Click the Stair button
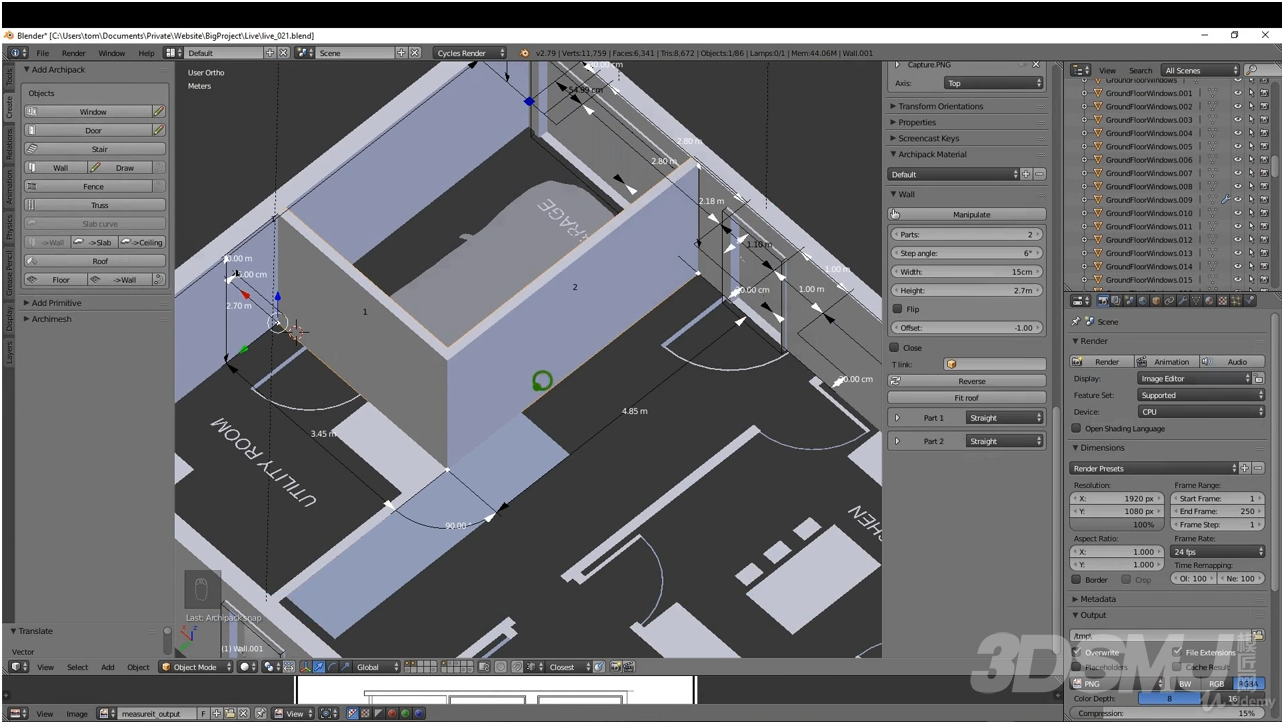The height and width of the screenshot is (724, 1284). pyautogui.click(x=95, y=149)
